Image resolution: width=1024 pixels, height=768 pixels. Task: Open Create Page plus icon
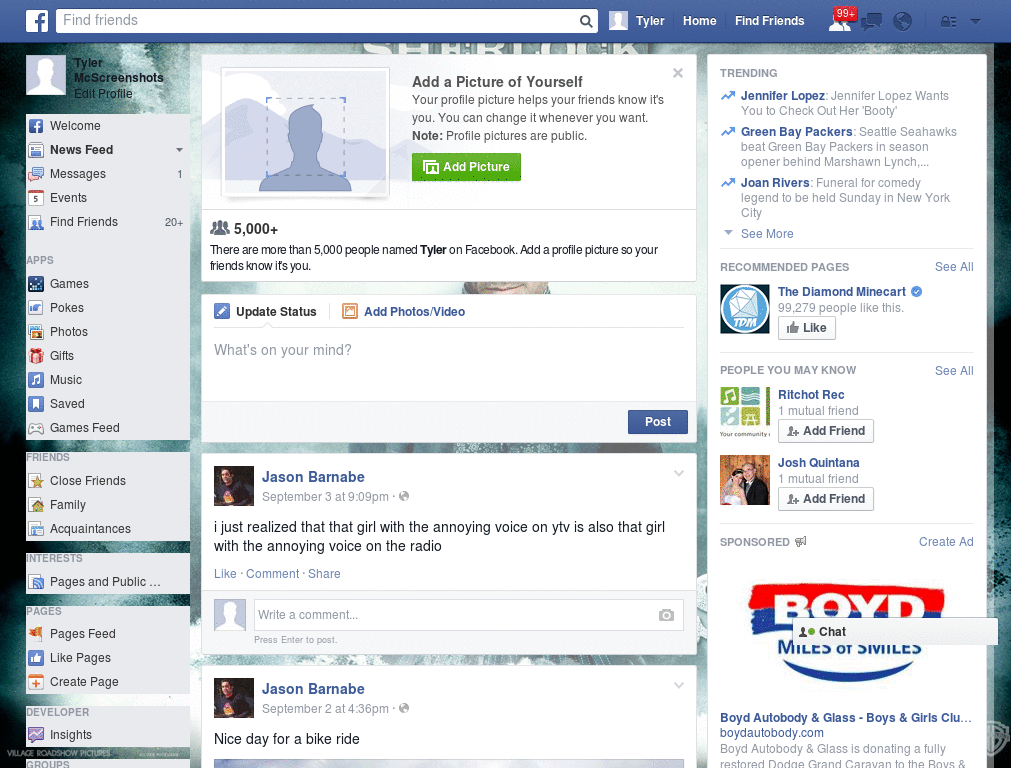[36, 682]
